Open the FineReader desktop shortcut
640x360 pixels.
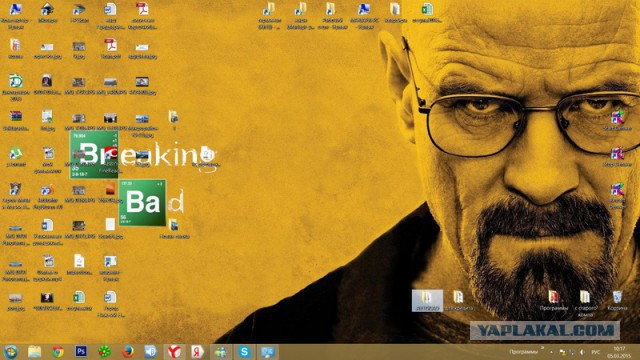click(x=110, y=160)
